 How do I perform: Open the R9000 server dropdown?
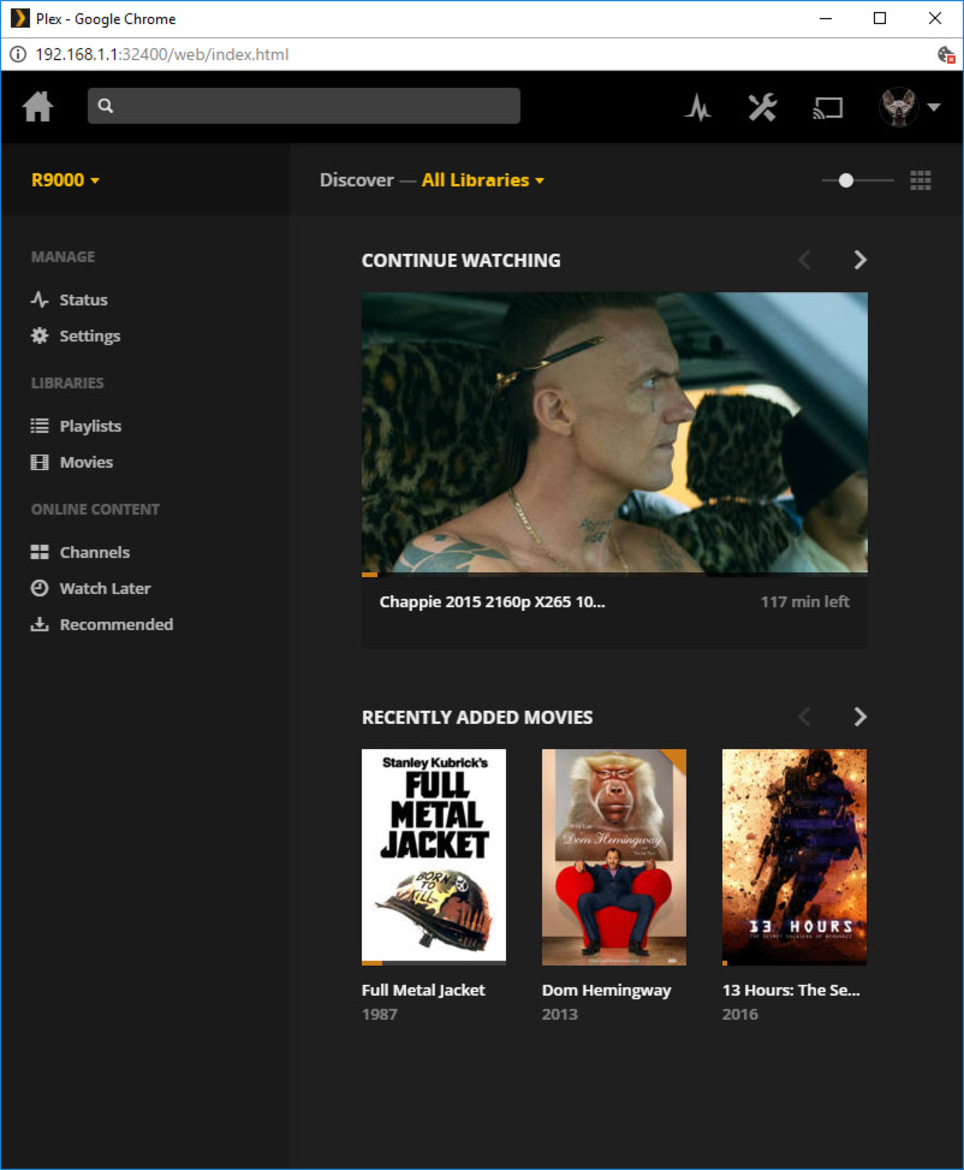click(x=66, y=180)
